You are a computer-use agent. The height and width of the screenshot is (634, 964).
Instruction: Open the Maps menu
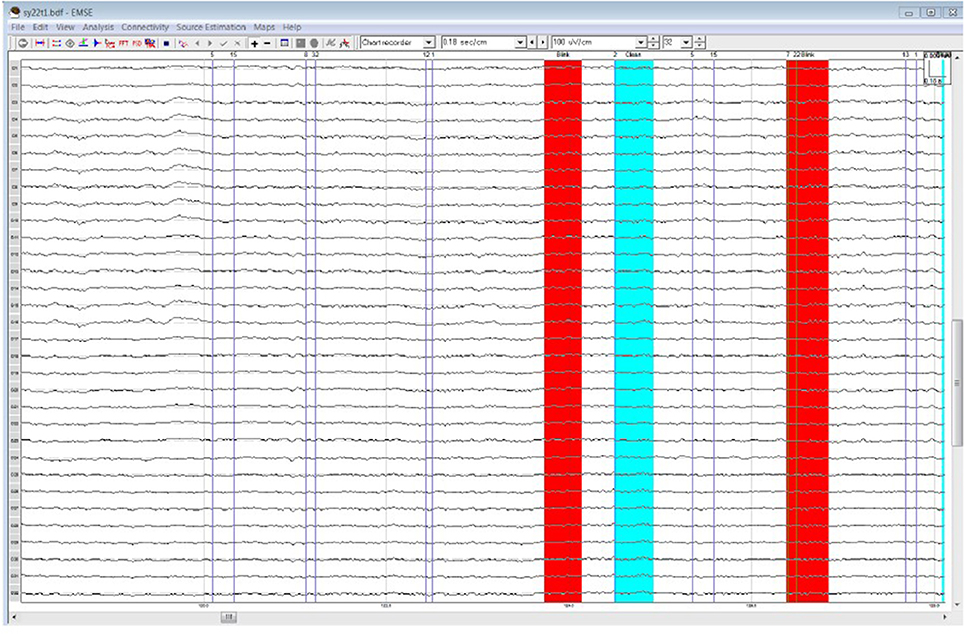pyautogui.click(x=264, y=27)
